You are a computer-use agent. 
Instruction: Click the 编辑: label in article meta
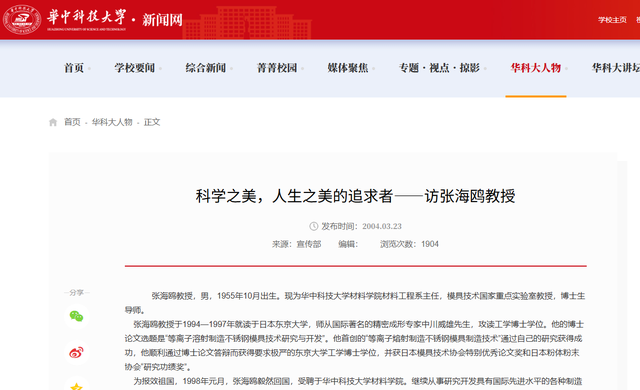pyautogui.click(x=348, y=244)
